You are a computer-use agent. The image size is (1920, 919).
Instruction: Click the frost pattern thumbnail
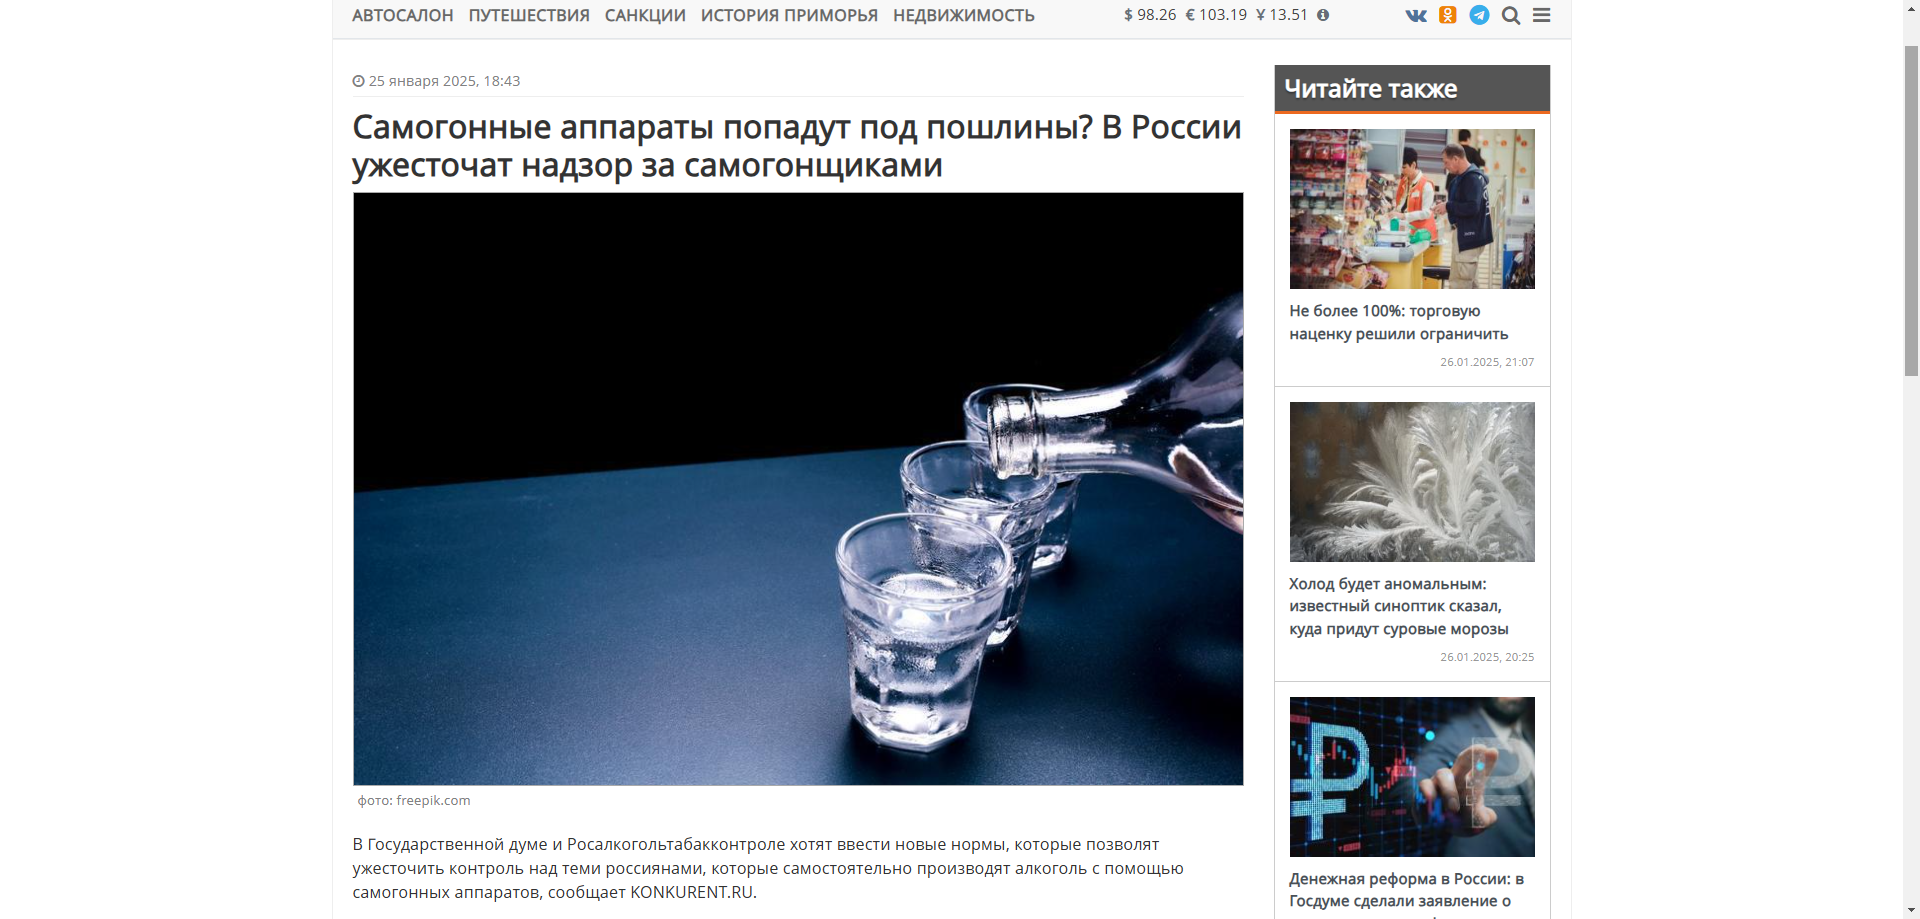click(1412, 482)
